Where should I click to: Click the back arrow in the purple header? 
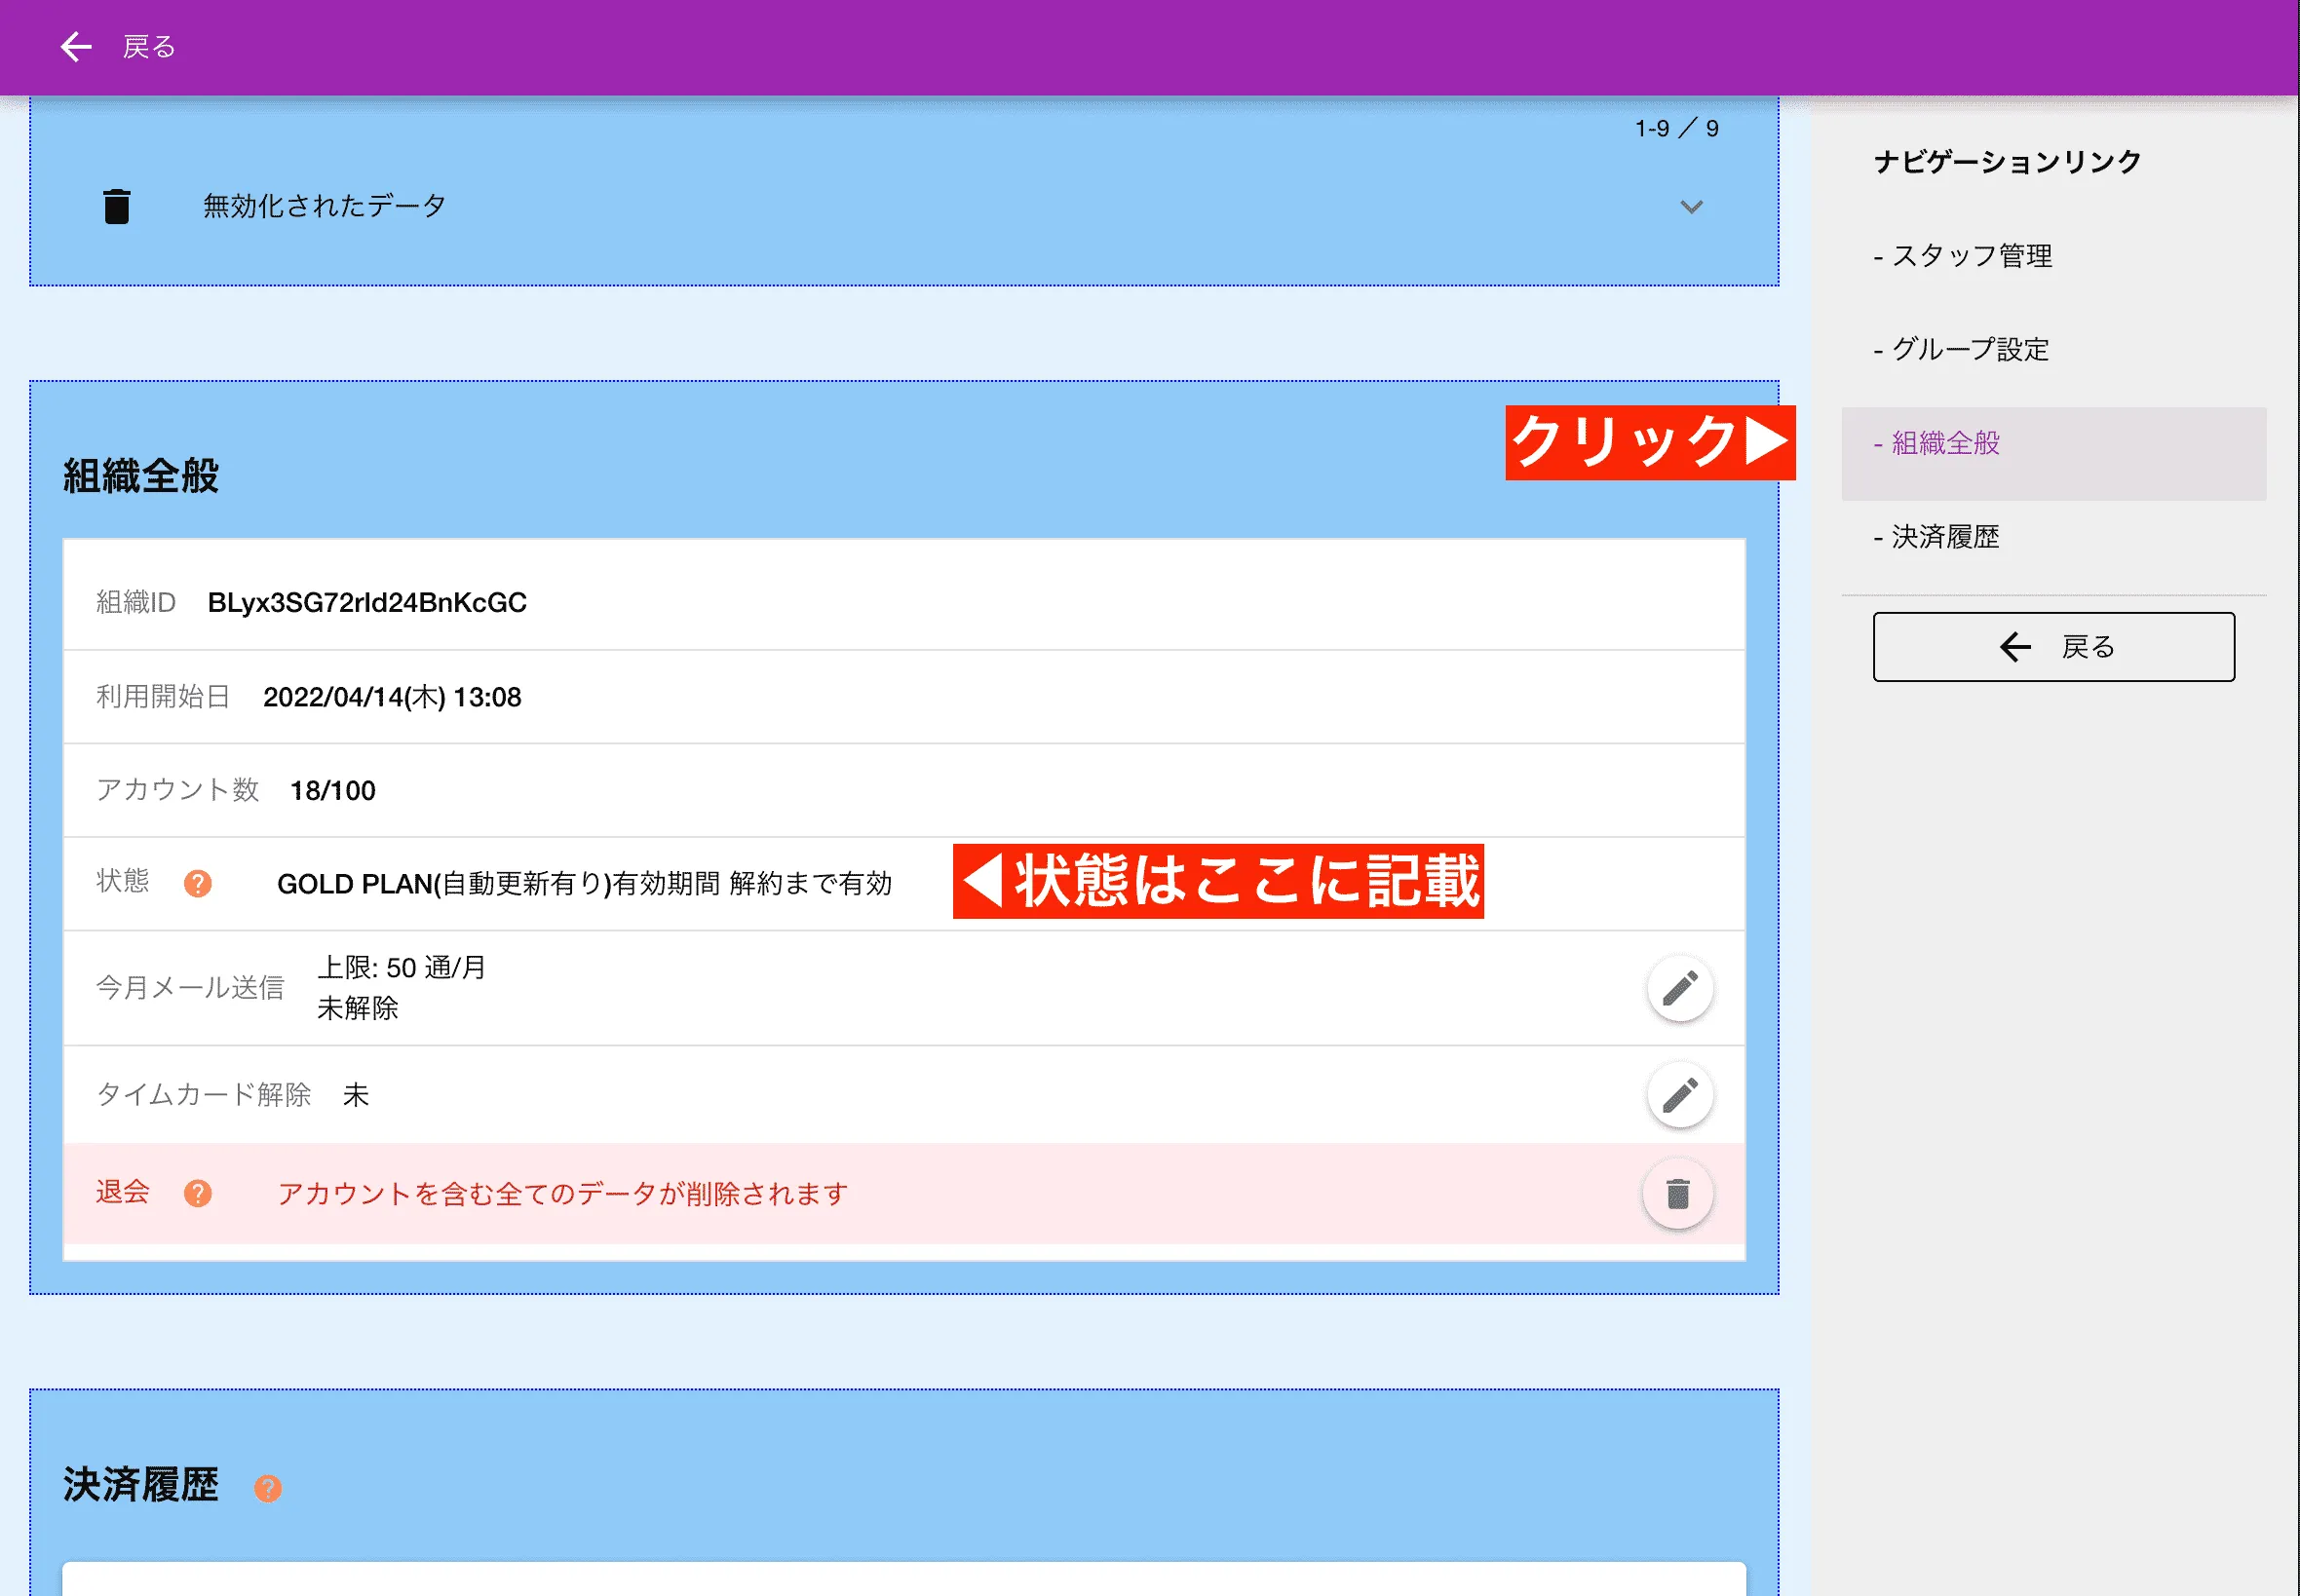click(x=75, y=46)
